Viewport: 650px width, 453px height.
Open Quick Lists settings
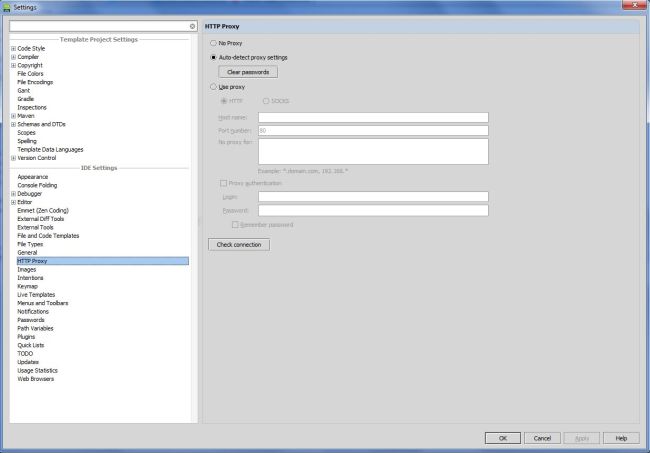[x=31, y=345]
